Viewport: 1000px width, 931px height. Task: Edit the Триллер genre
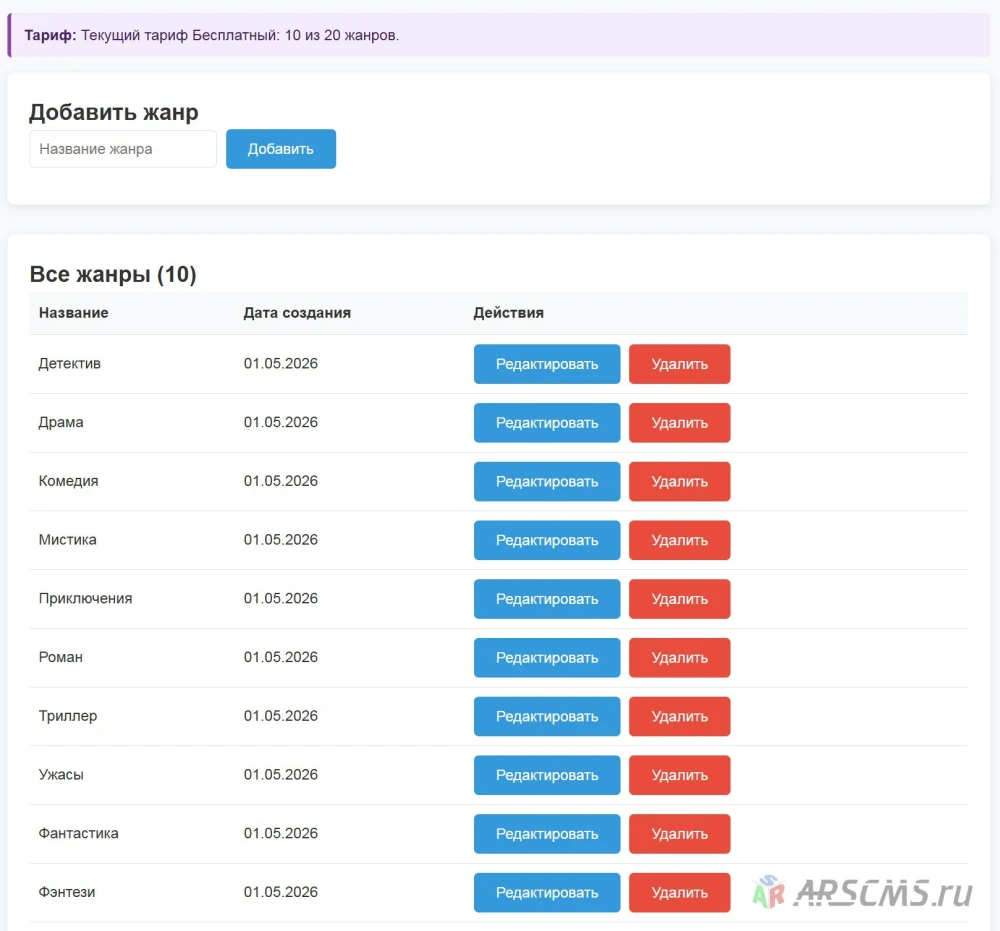[547, 716]
